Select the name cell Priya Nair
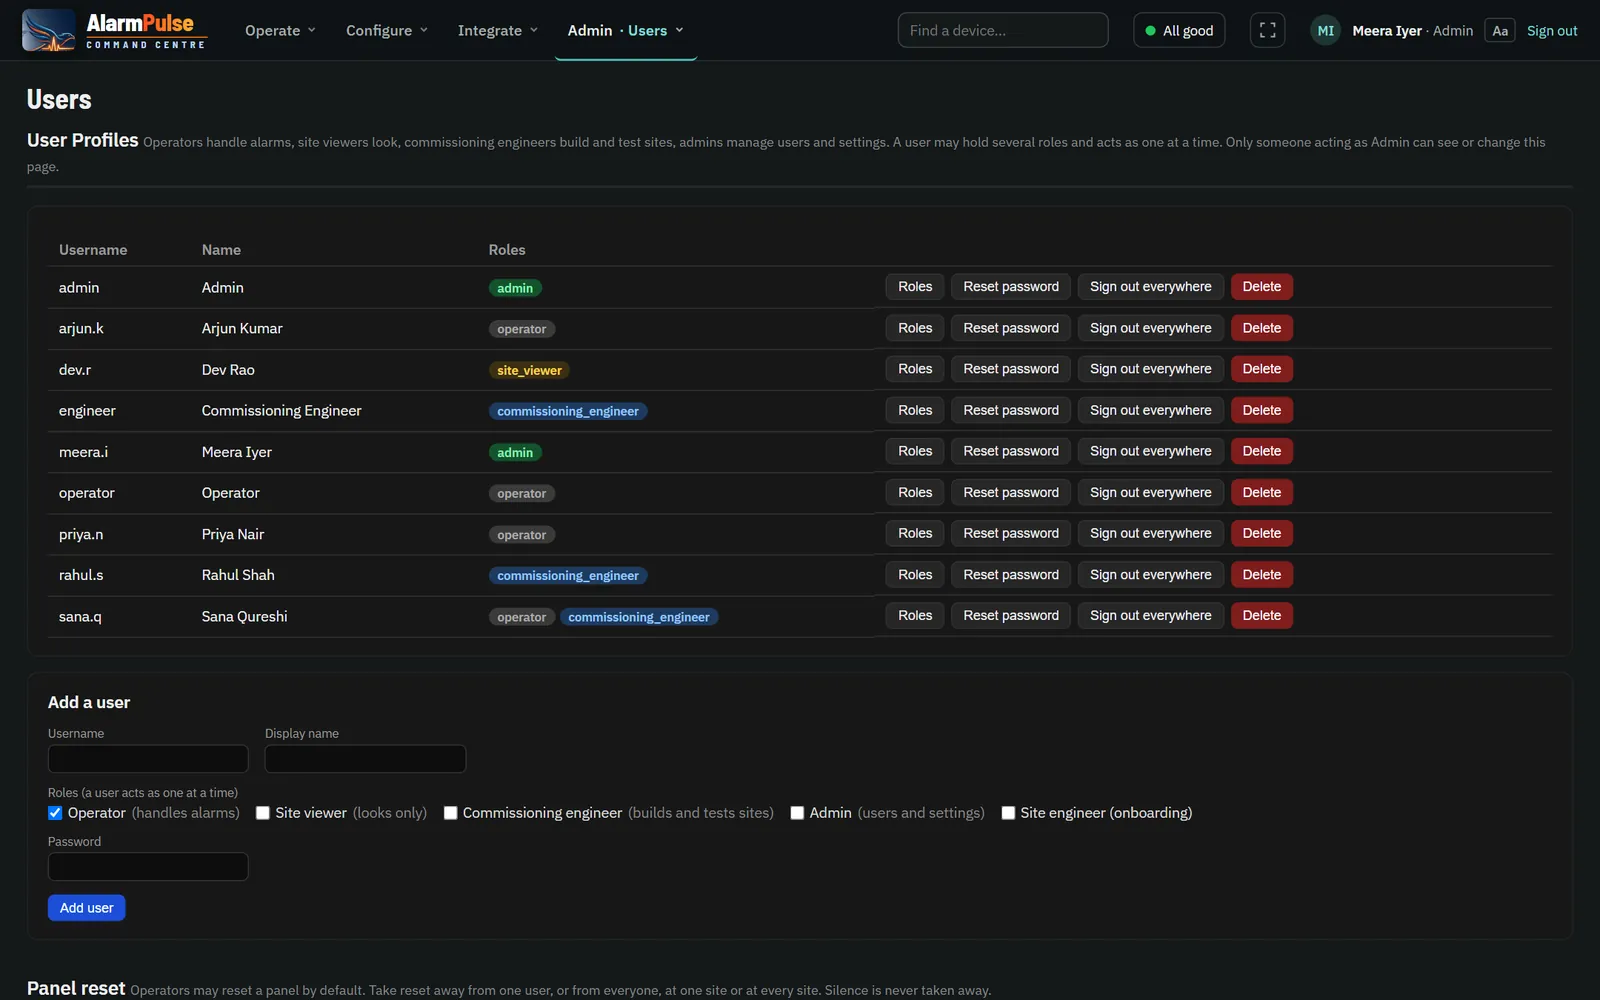The width and height of the screenshot is (1600, 1000). [233, 534]
